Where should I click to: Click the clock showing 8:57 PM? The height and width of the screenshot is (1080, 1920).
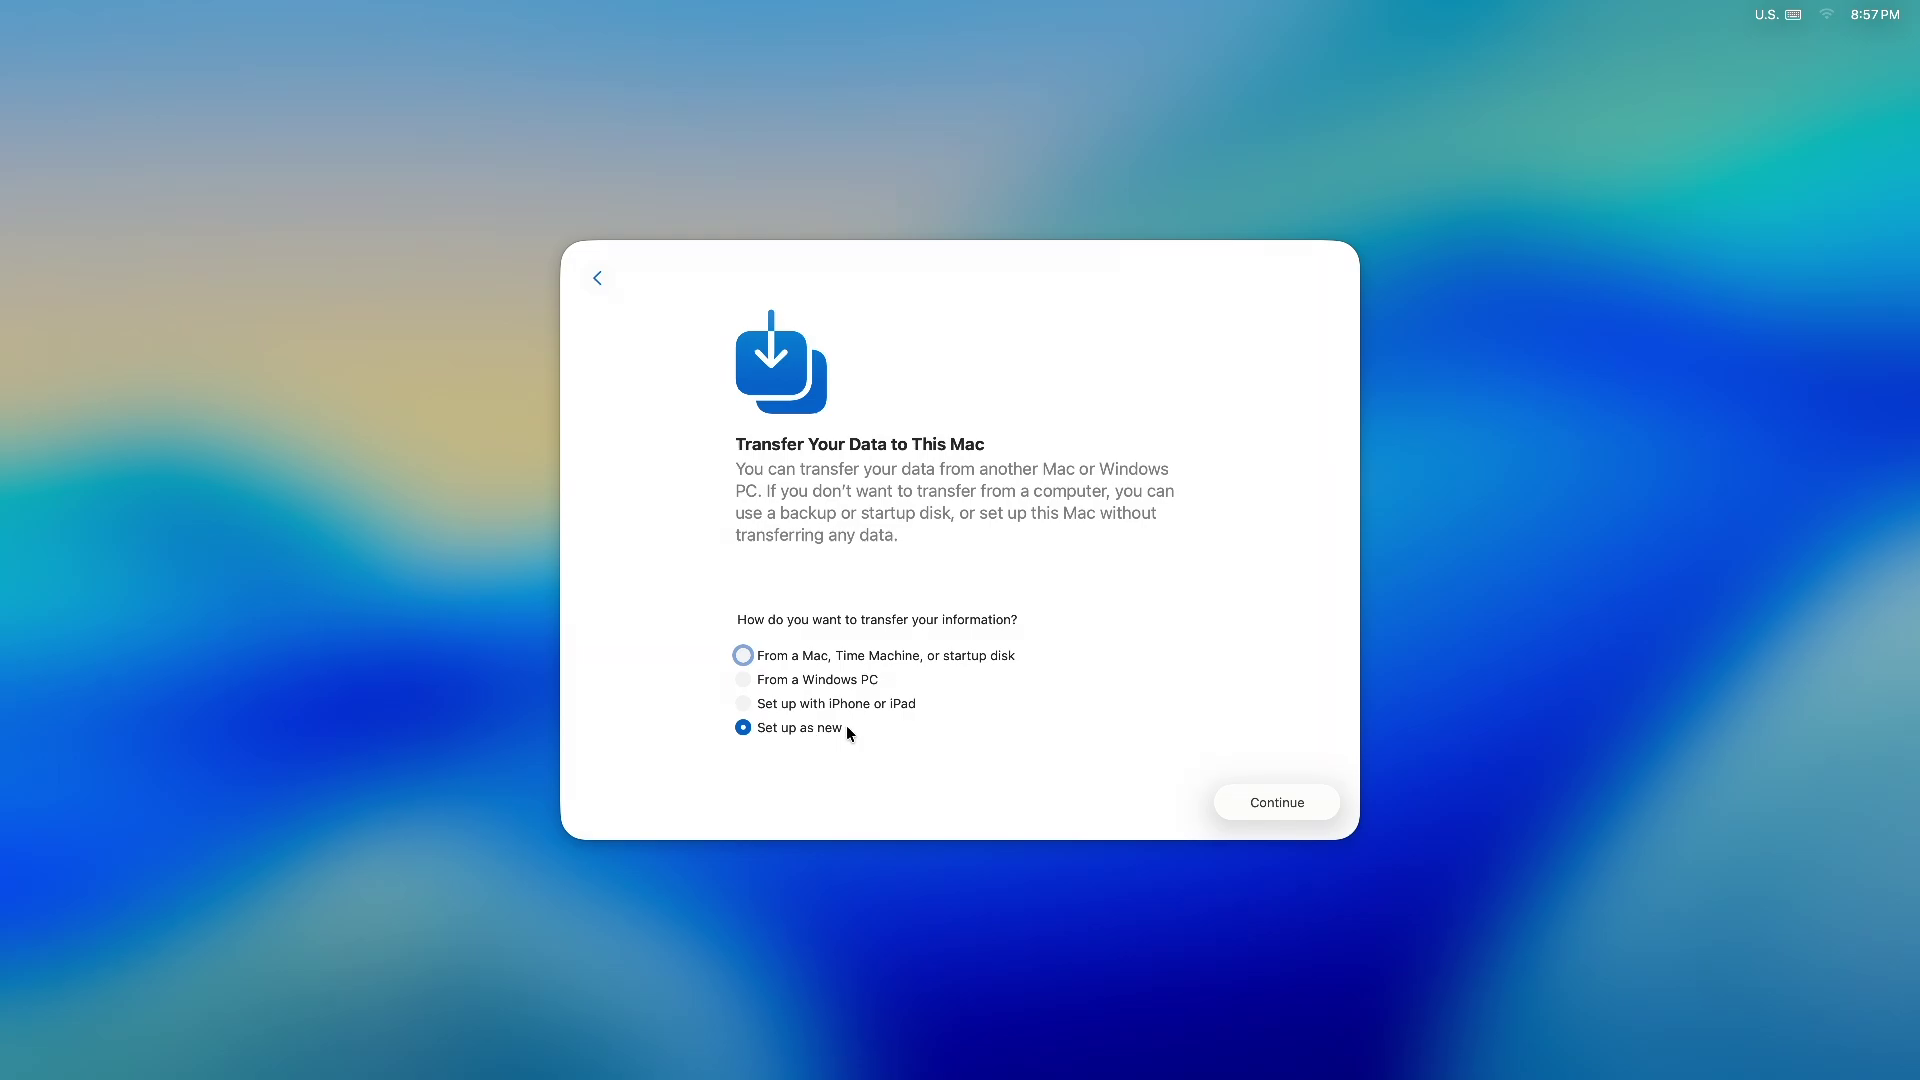tap(1874, 14)
